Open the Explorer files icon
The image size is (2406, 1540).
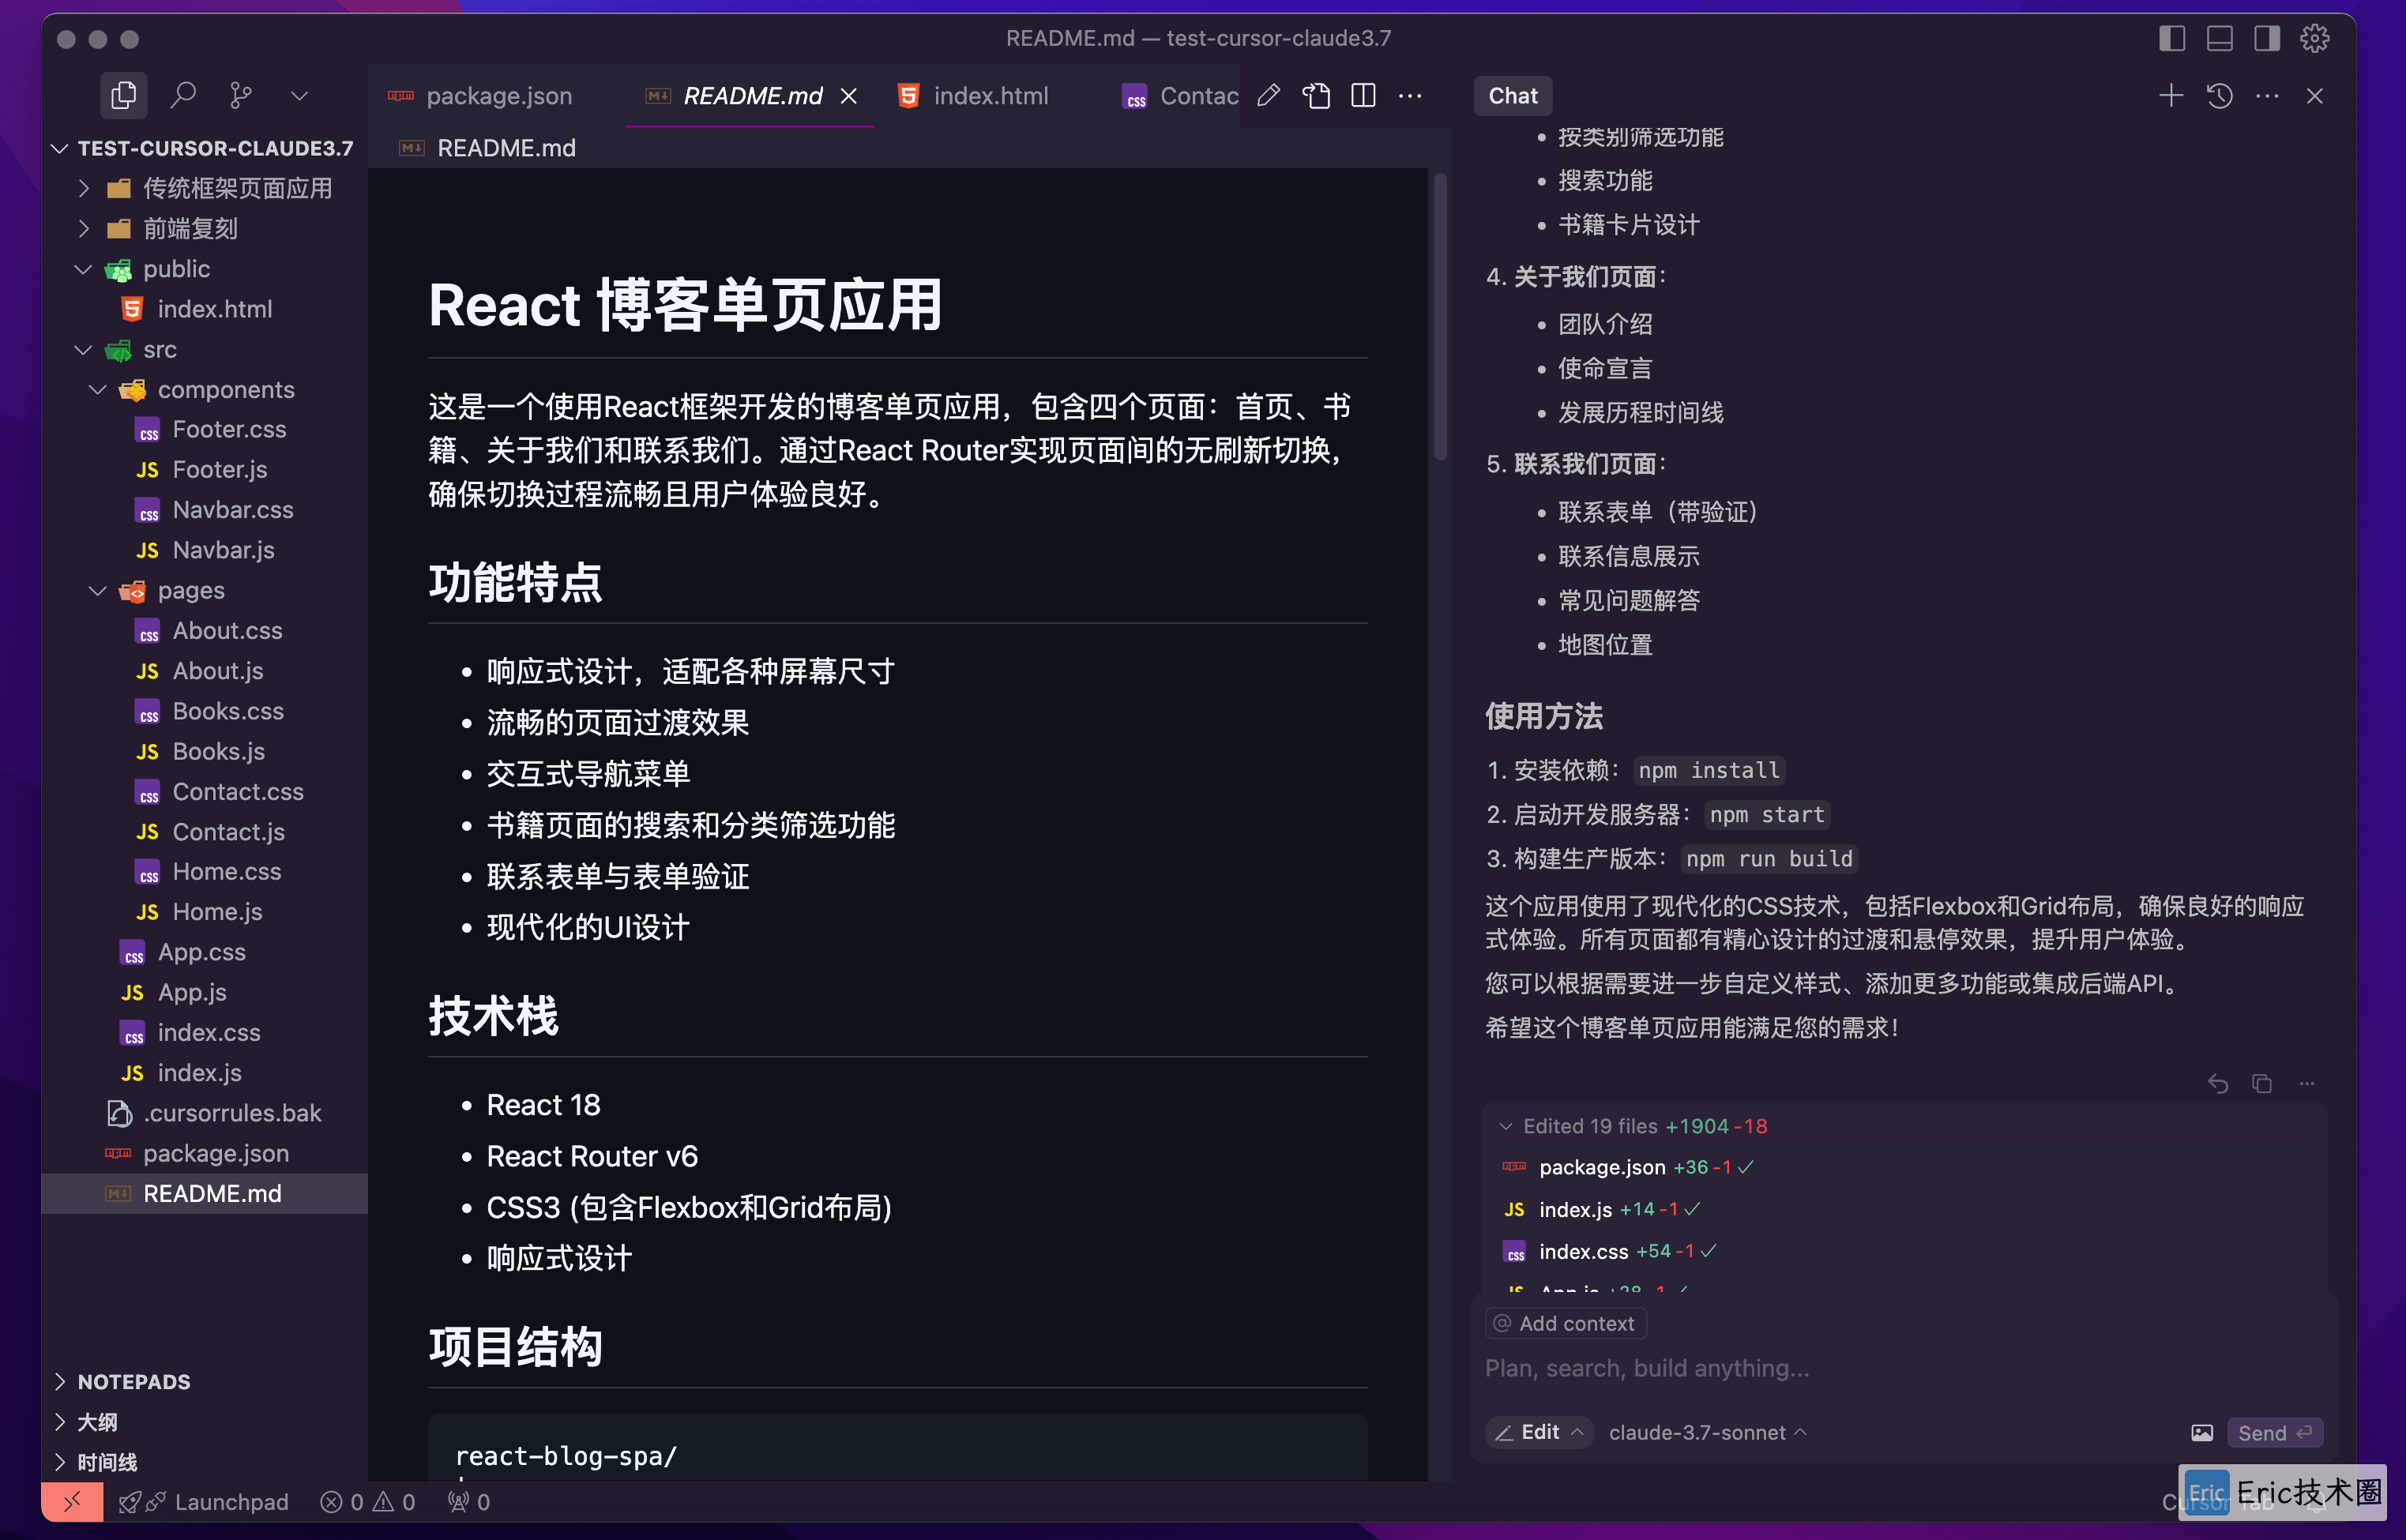coord(123,95)
